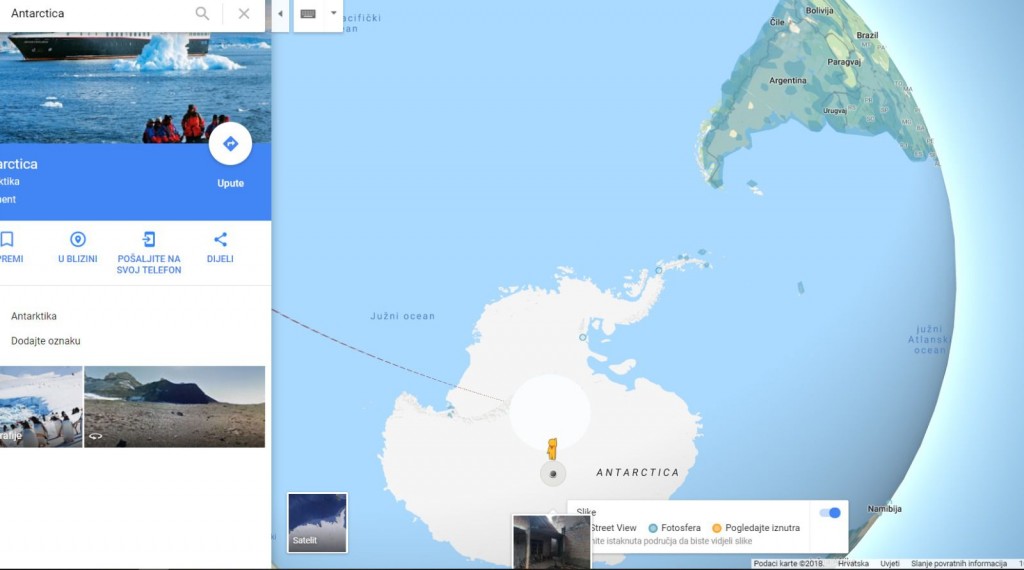Screen dimensions: 1024x570
Task: Select the yellow Pegman on the map
Action: (552, 449)
